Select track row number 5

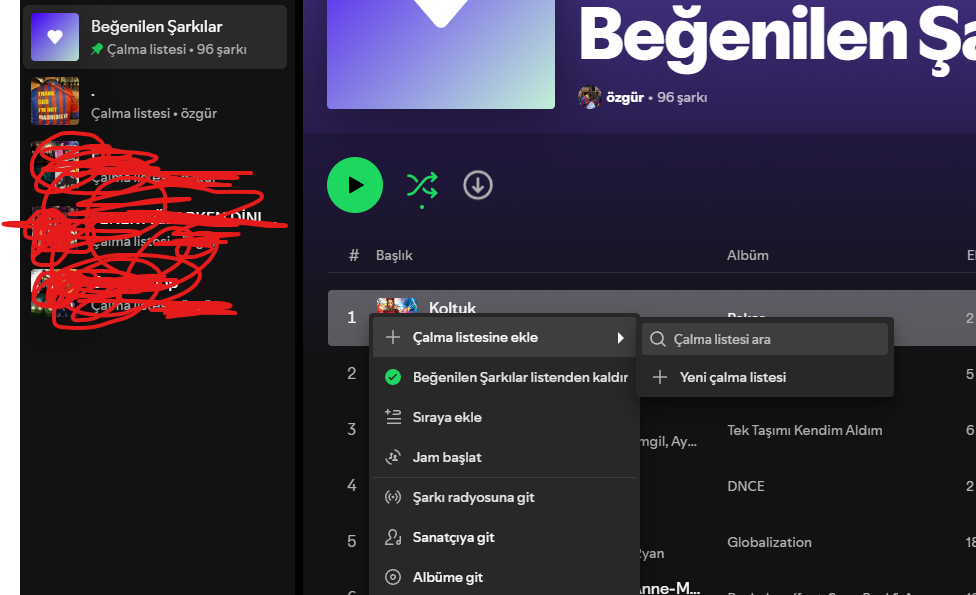coord(352,541)
